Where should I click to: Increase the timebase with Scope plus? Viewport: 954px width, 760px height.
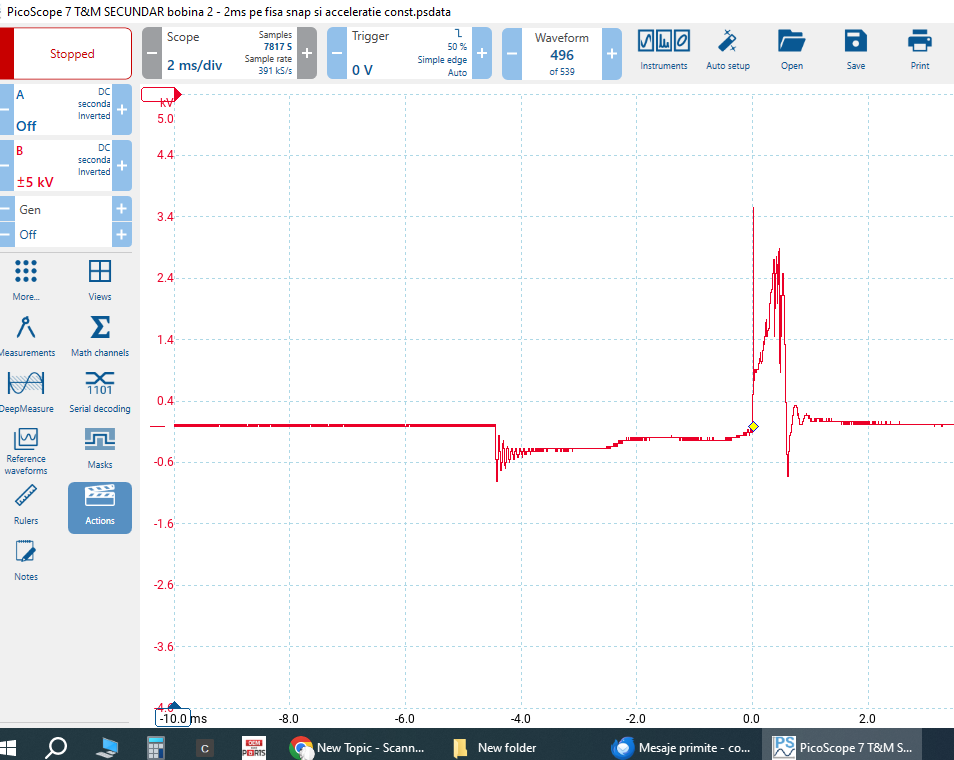coord(307,53)
